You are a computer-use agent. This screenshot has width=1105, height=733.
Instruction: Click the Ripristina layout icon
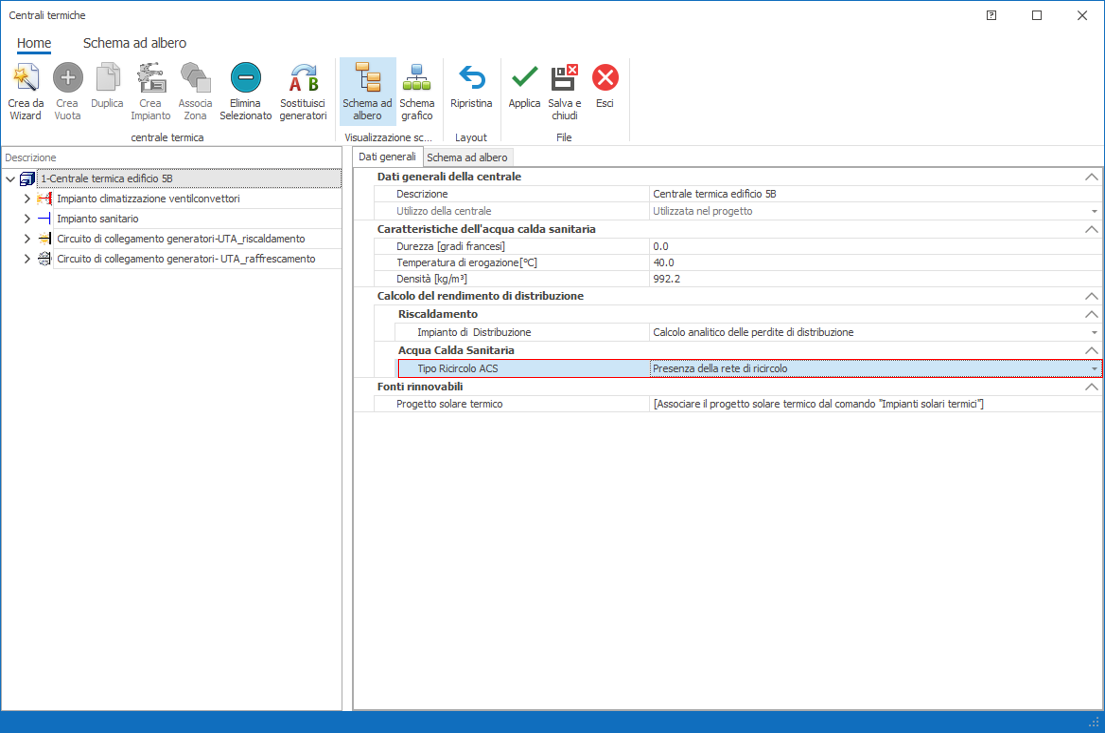pos(471,78)
